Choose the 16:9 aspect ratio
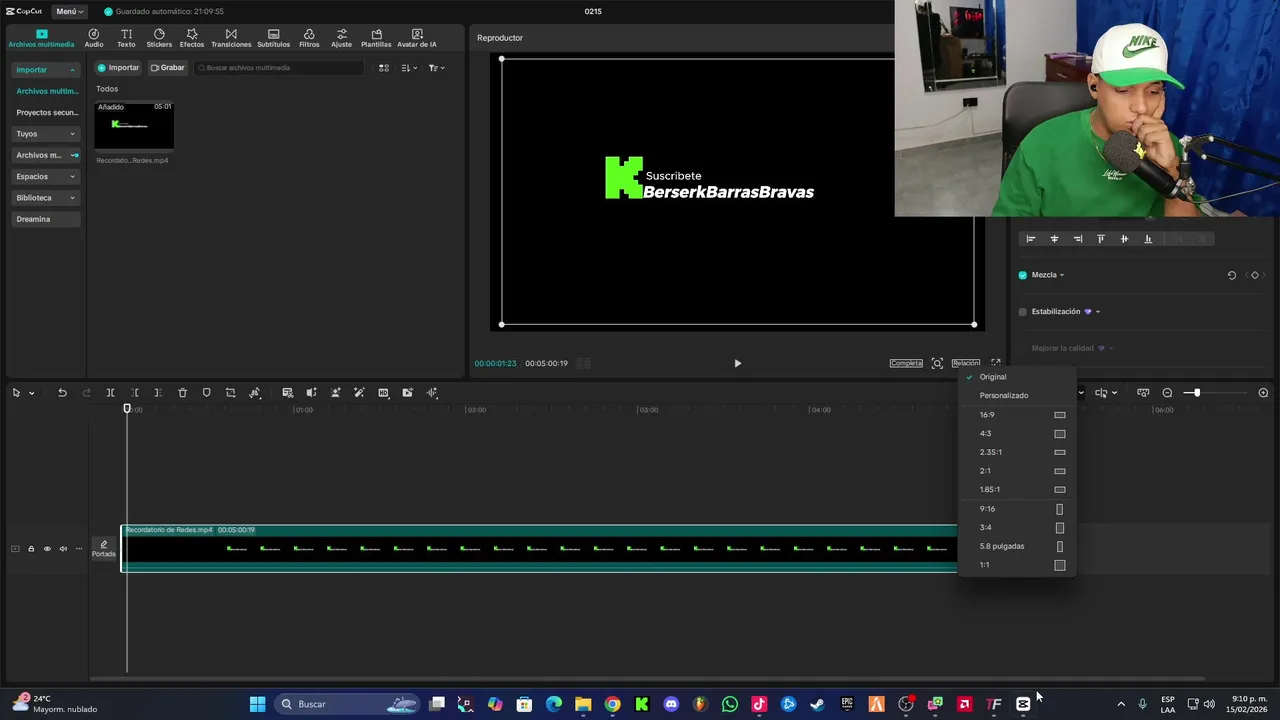The image size is (1280, 720). coord(1017,414)
